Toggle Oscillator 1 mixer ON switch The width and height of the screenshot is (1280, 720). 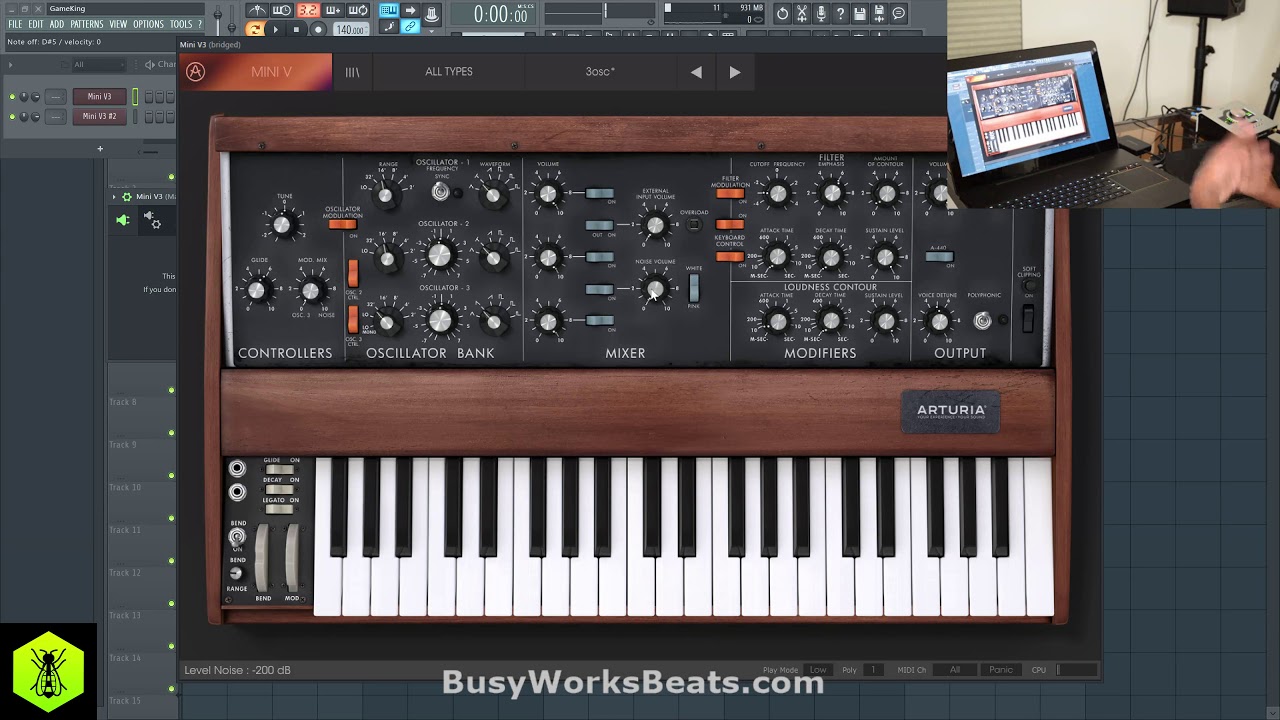tap(599, 193)
